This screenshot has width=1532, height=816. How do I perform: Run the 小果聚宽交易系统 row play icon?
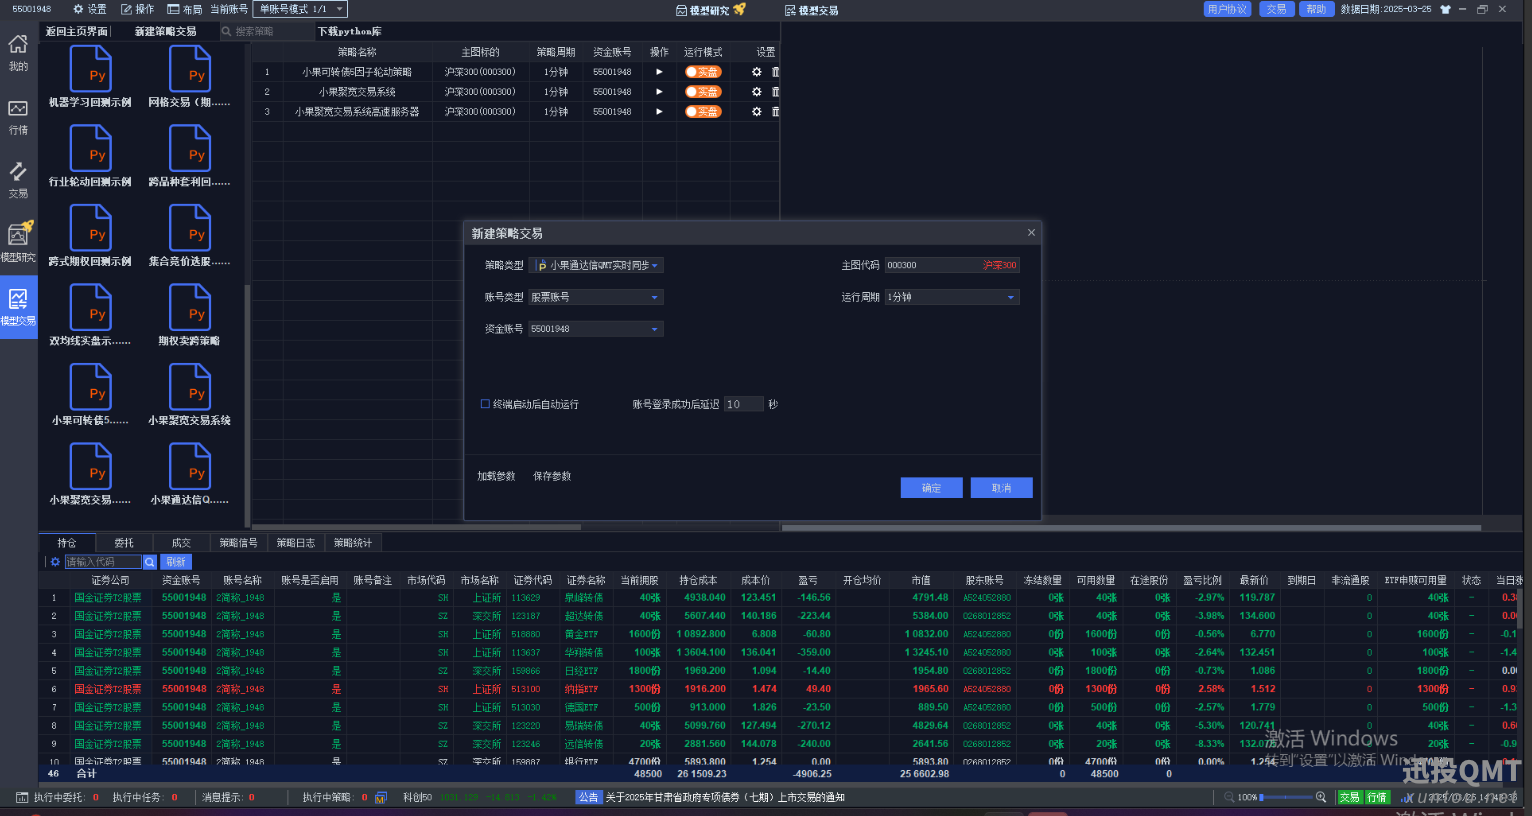pyautogui.click(x=659, y=92)
